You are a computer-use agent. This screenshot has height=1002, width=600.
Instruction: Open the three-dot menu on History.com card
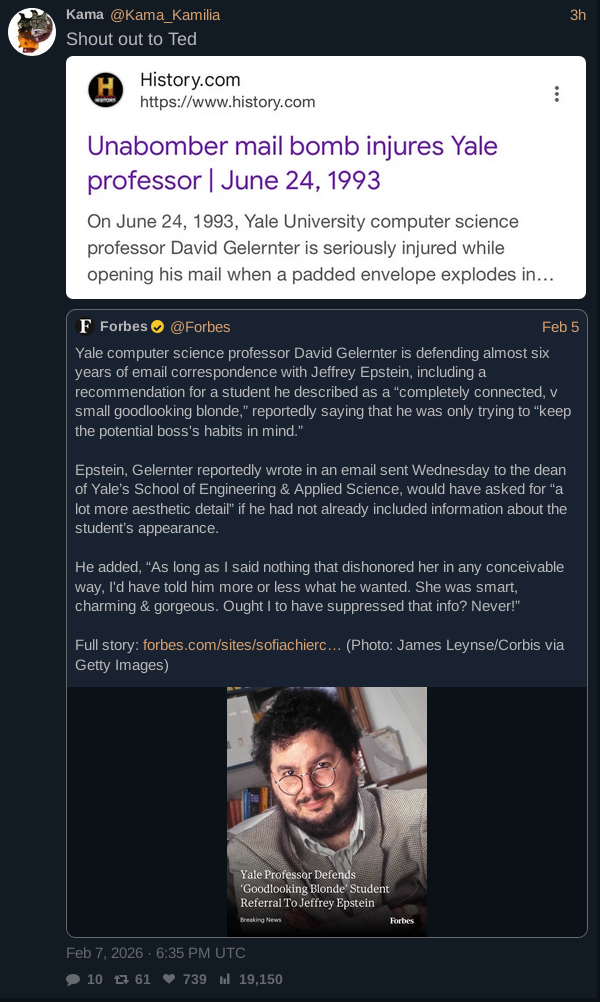point(557,93)
